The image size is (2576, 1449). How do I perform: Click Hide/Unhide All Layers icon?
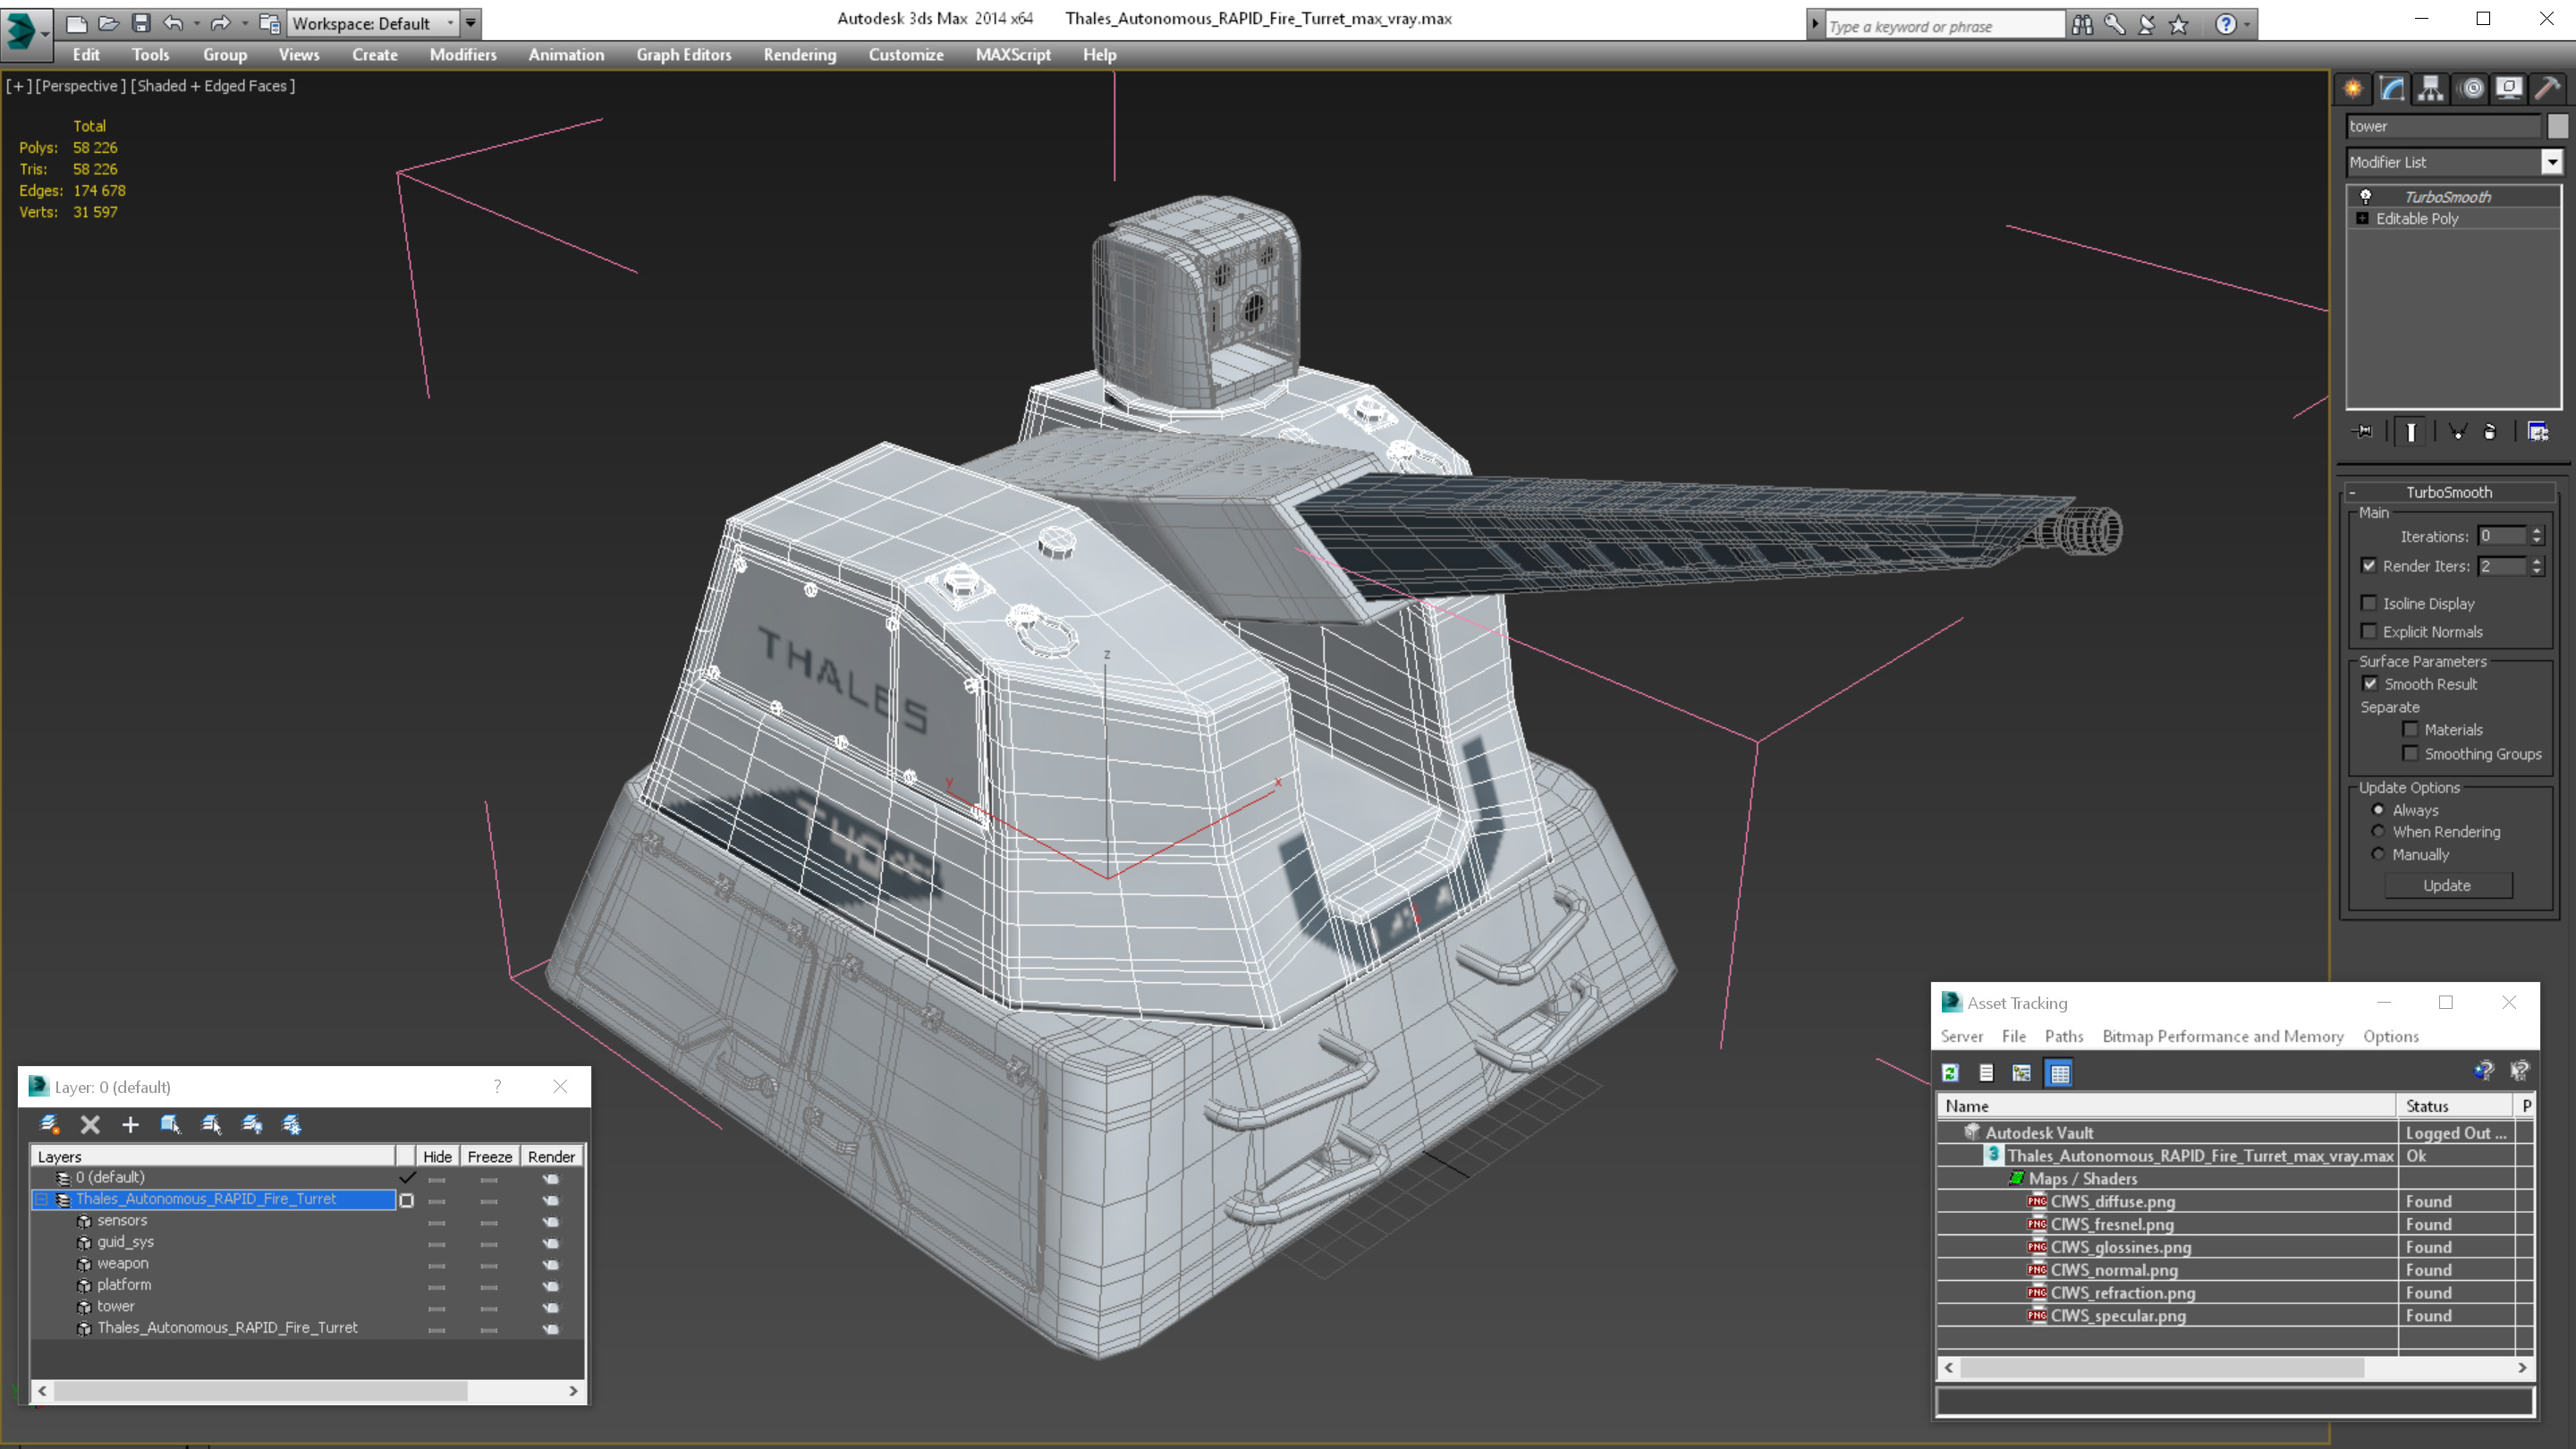point(252,1125)
